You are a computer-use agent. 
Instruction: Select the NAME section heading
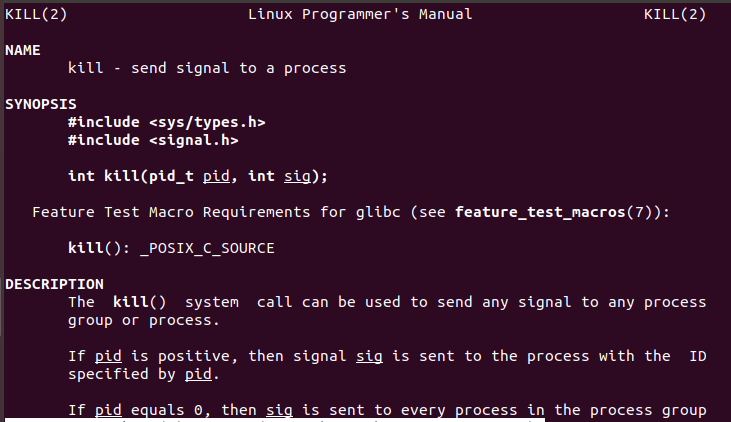point(24,50)
